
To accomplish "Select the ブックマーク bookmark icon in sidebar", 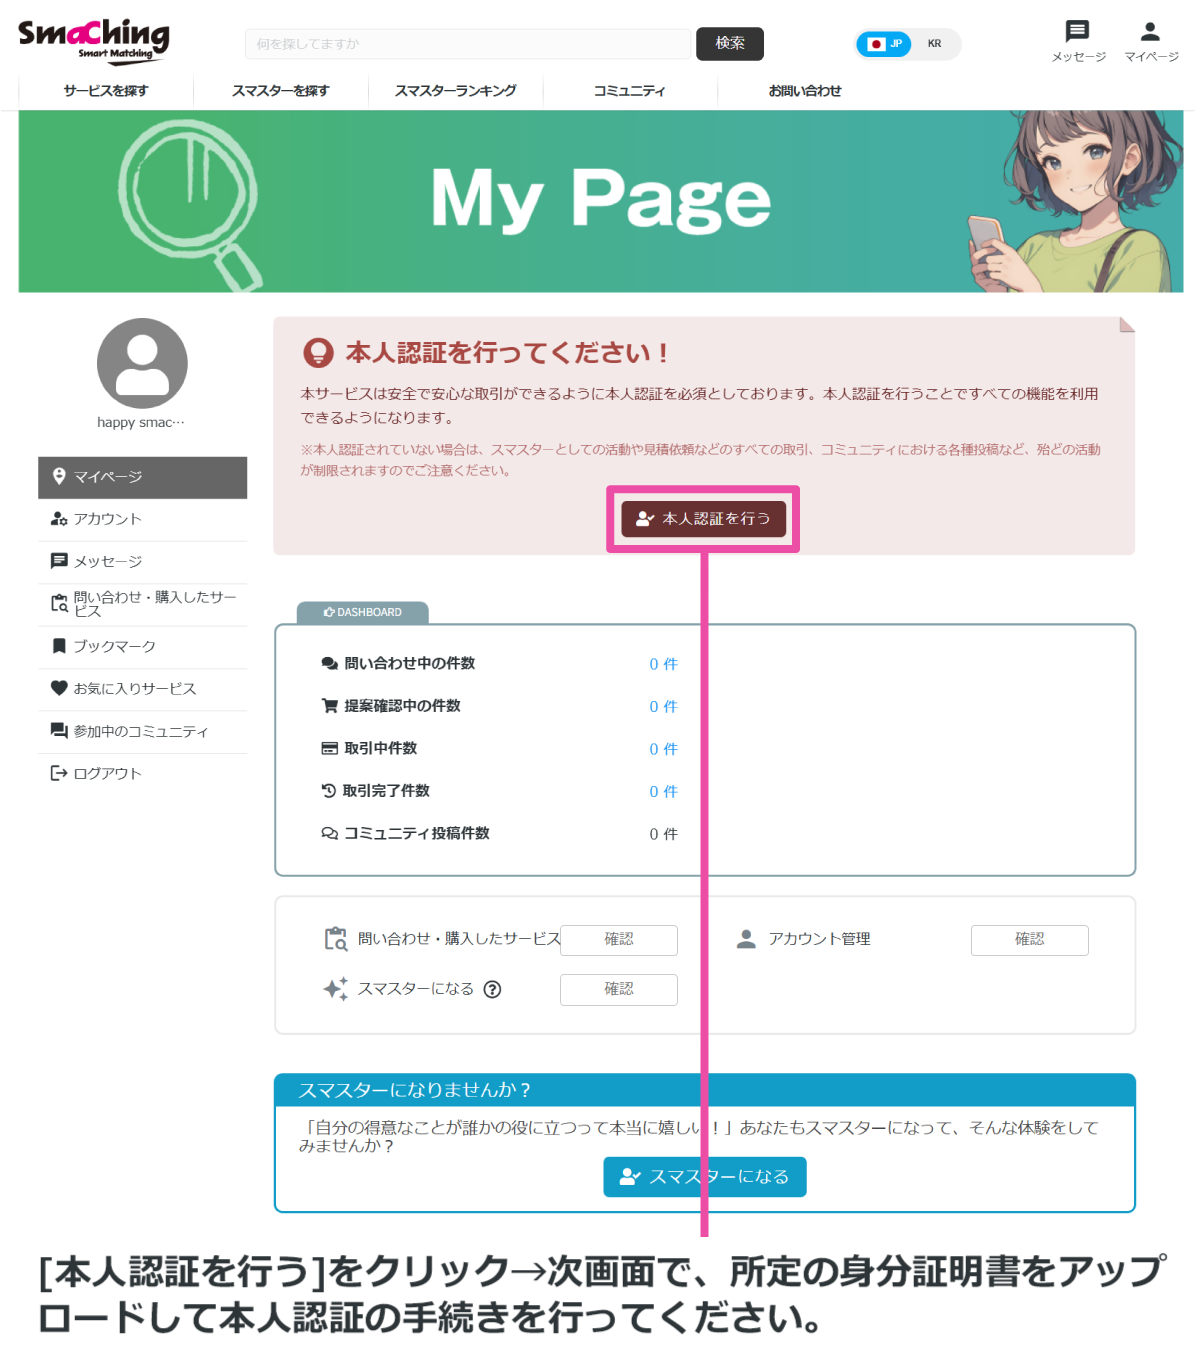I will click(x=58, y=646).
